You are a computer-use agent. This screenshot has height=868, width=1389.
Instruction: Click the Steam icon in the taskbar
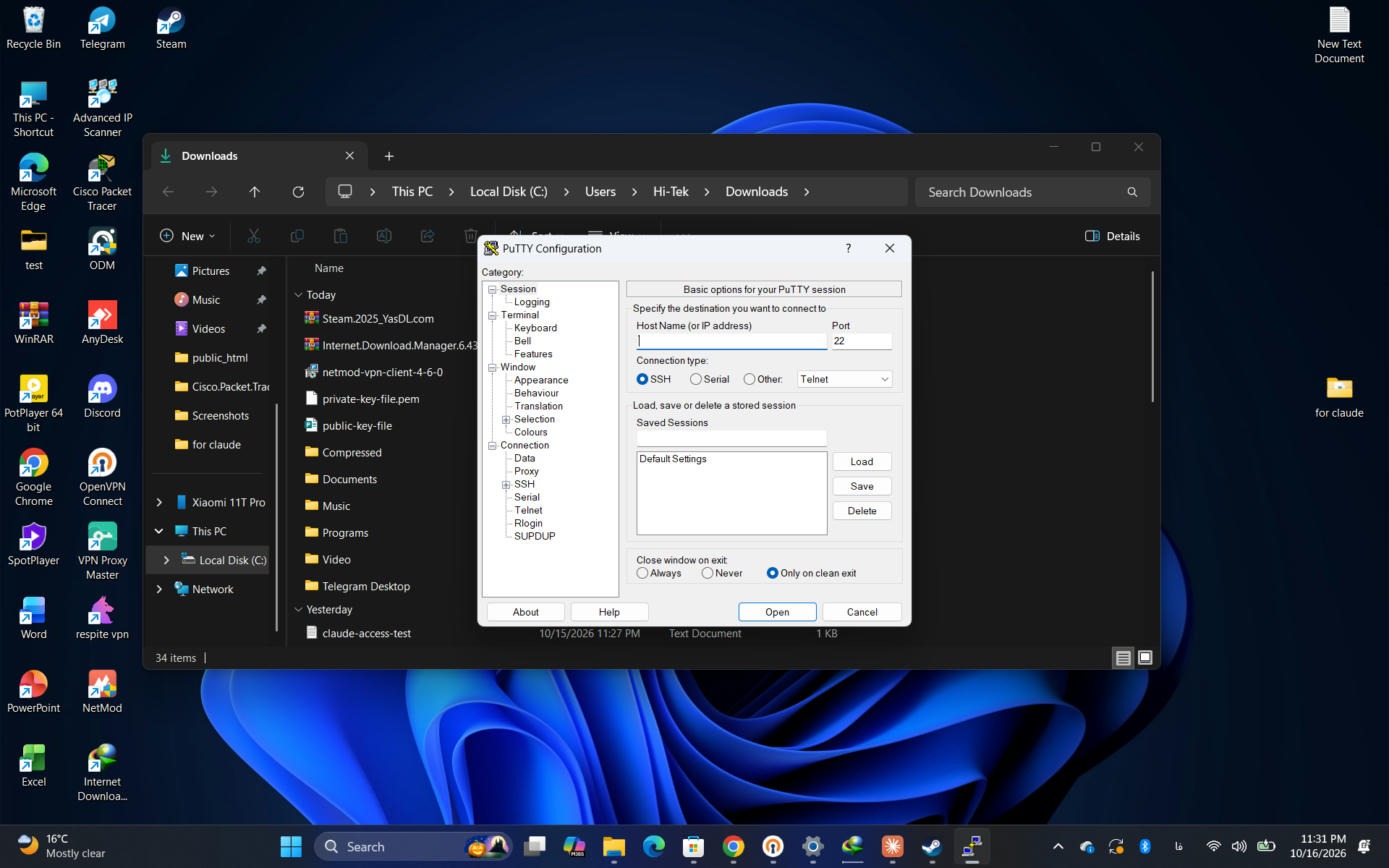931,847
